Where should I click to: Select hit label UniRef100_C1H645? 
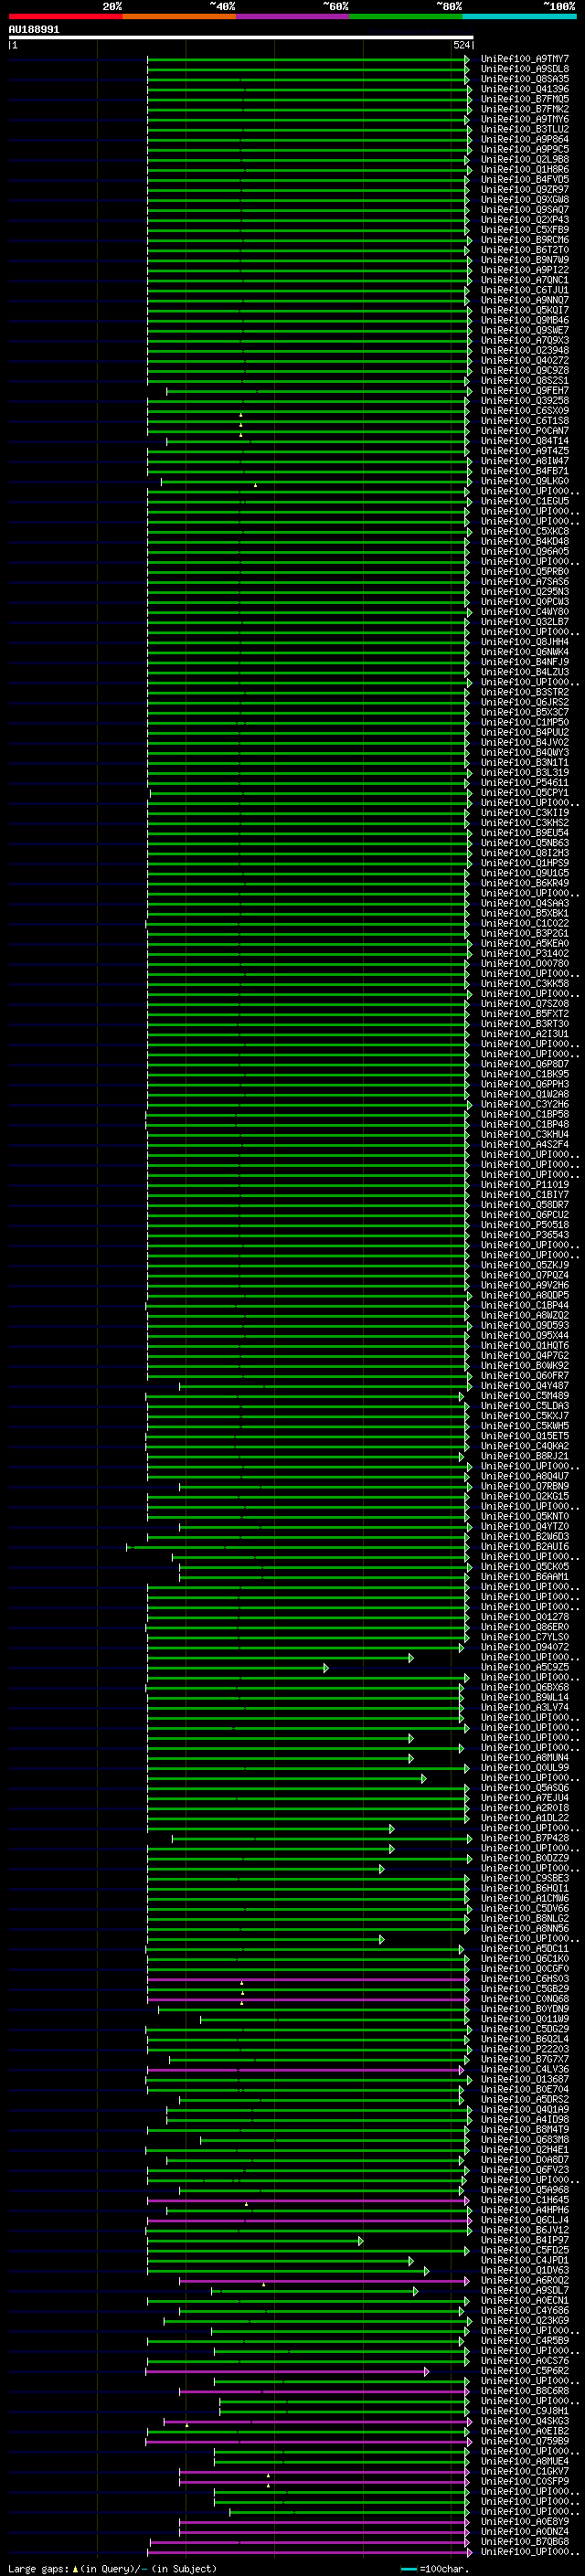524,2200
